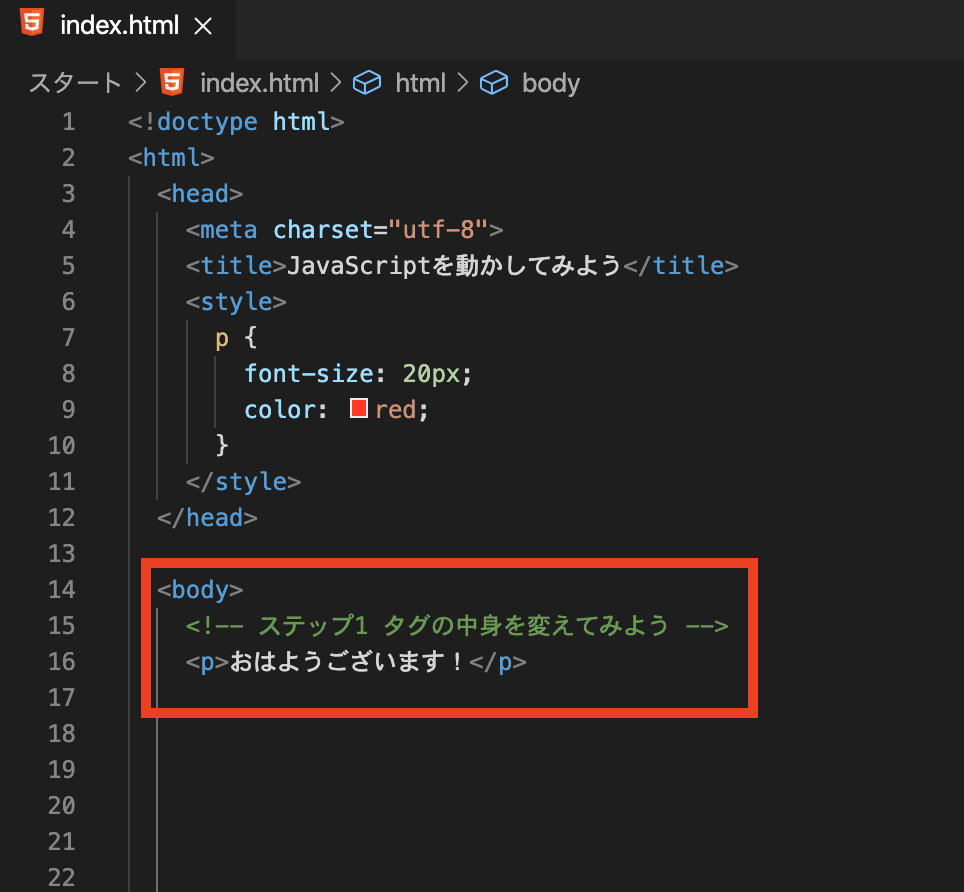Image resolution: width=964 pixels, height=892 pixels.
Task: Click the p { selector line
Action: tap(236, 338)
